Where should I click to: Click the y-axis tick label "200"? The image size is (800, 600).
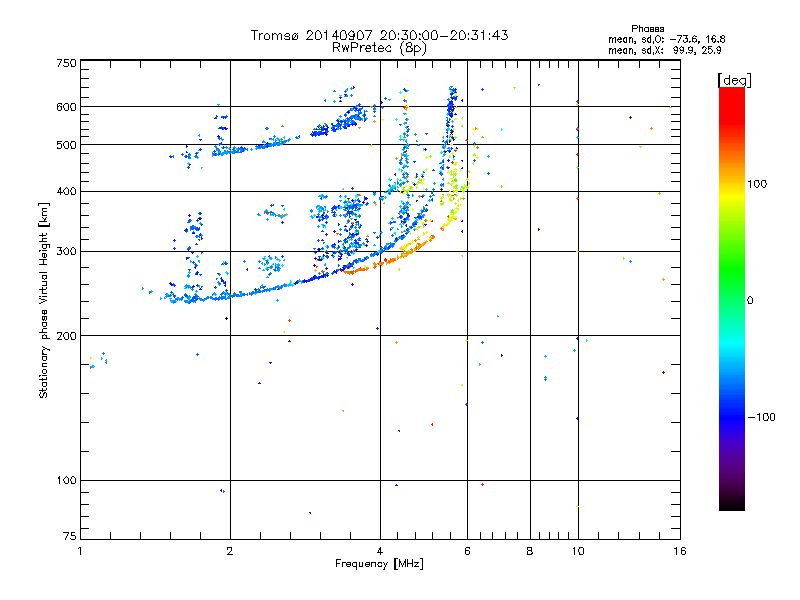[x=66, y=336]
